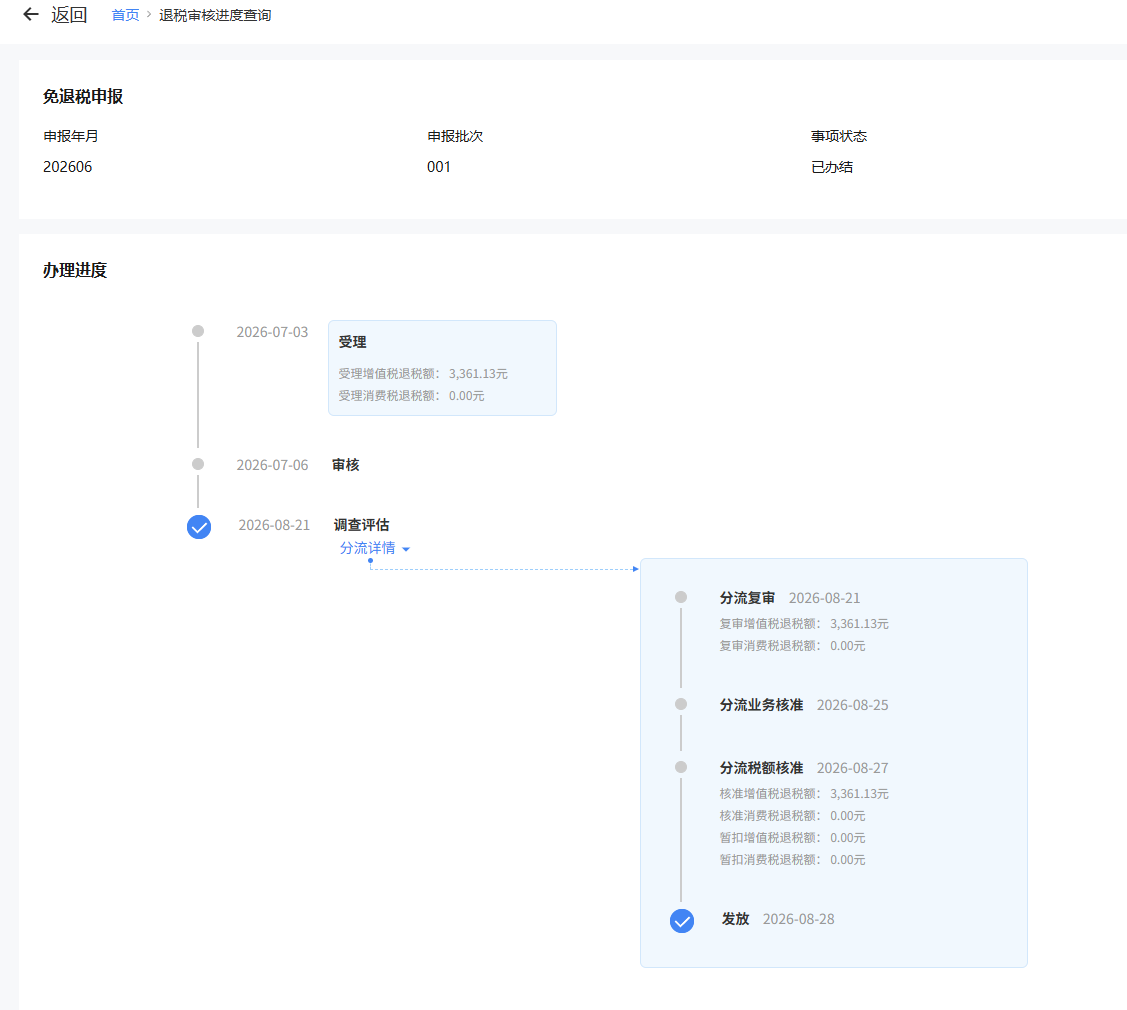Click the 受理 card heading
The image size is (1127, 1010).
point(352,342)
